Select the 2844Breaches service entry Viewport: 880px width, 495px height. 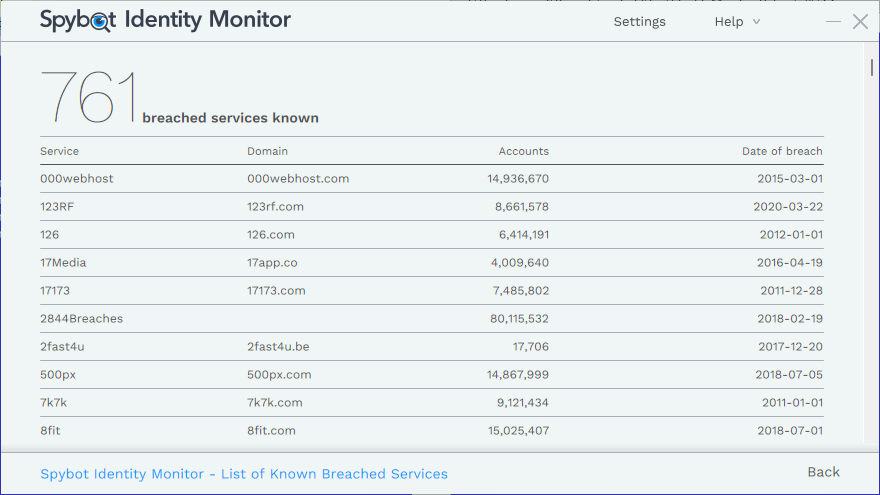(81, 319)
